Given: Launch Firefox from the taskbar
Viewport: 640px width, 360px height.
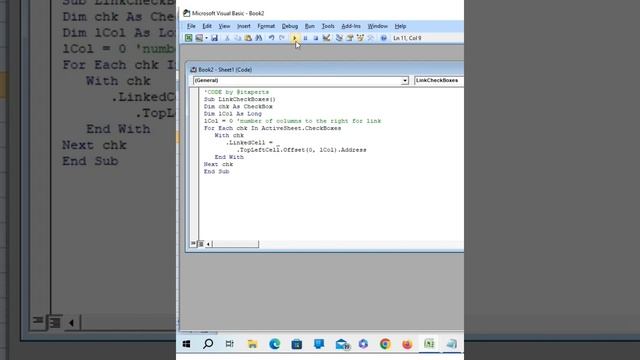Looking at the screenshot, I should [407, 344].
